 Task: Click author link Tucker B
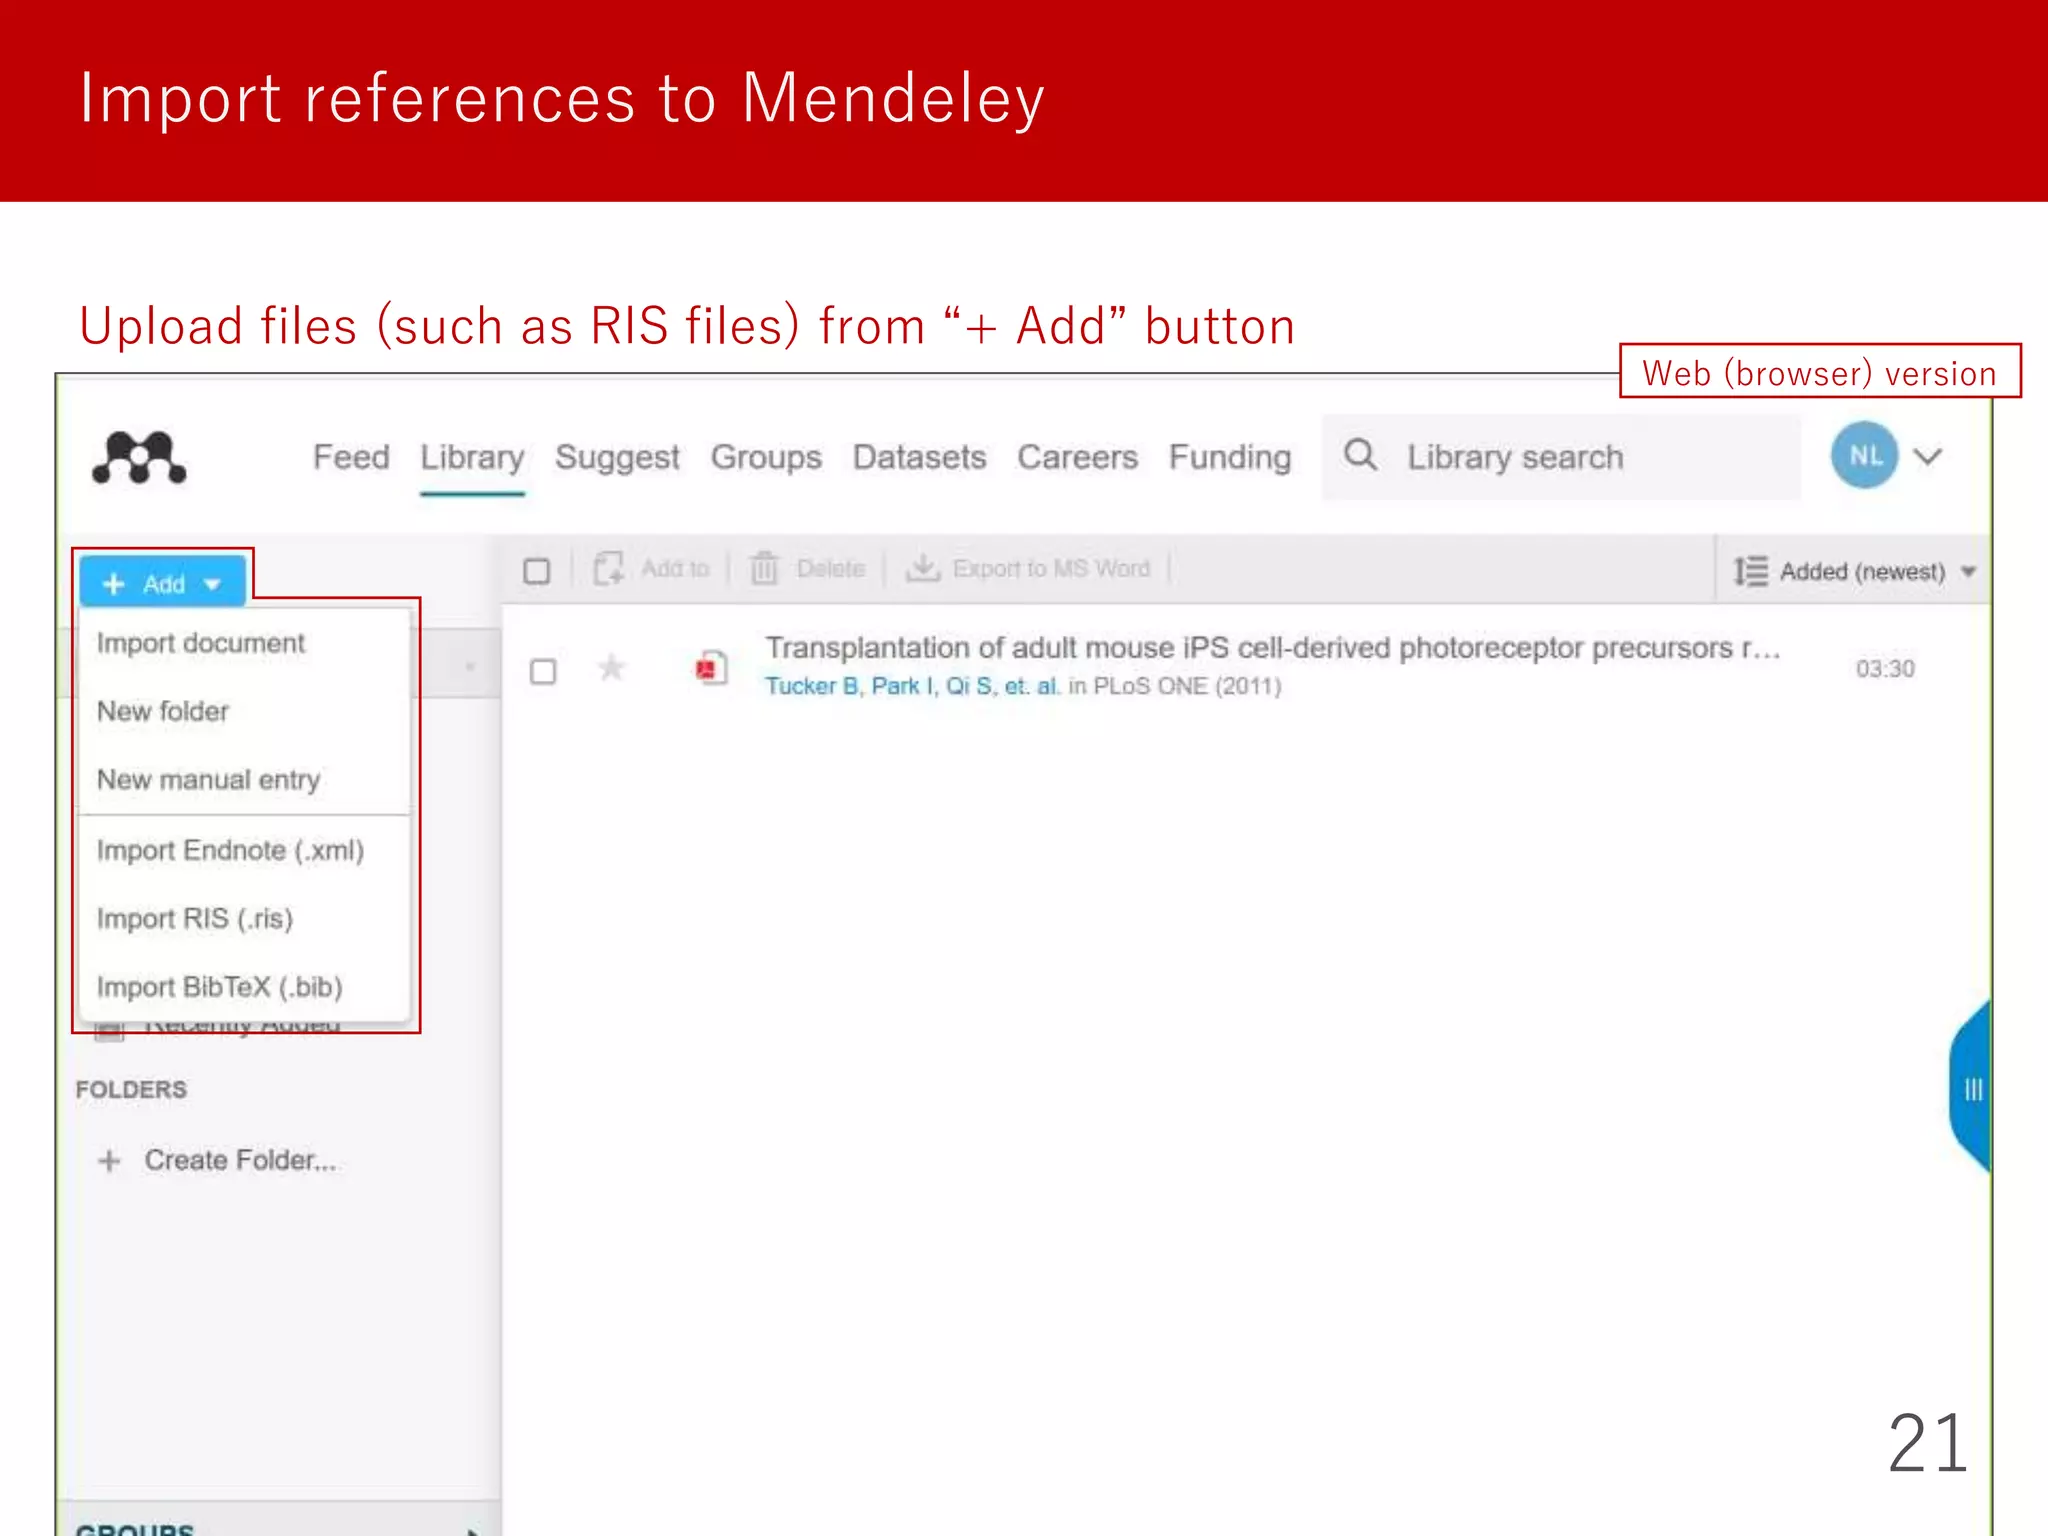coord(811,686)
